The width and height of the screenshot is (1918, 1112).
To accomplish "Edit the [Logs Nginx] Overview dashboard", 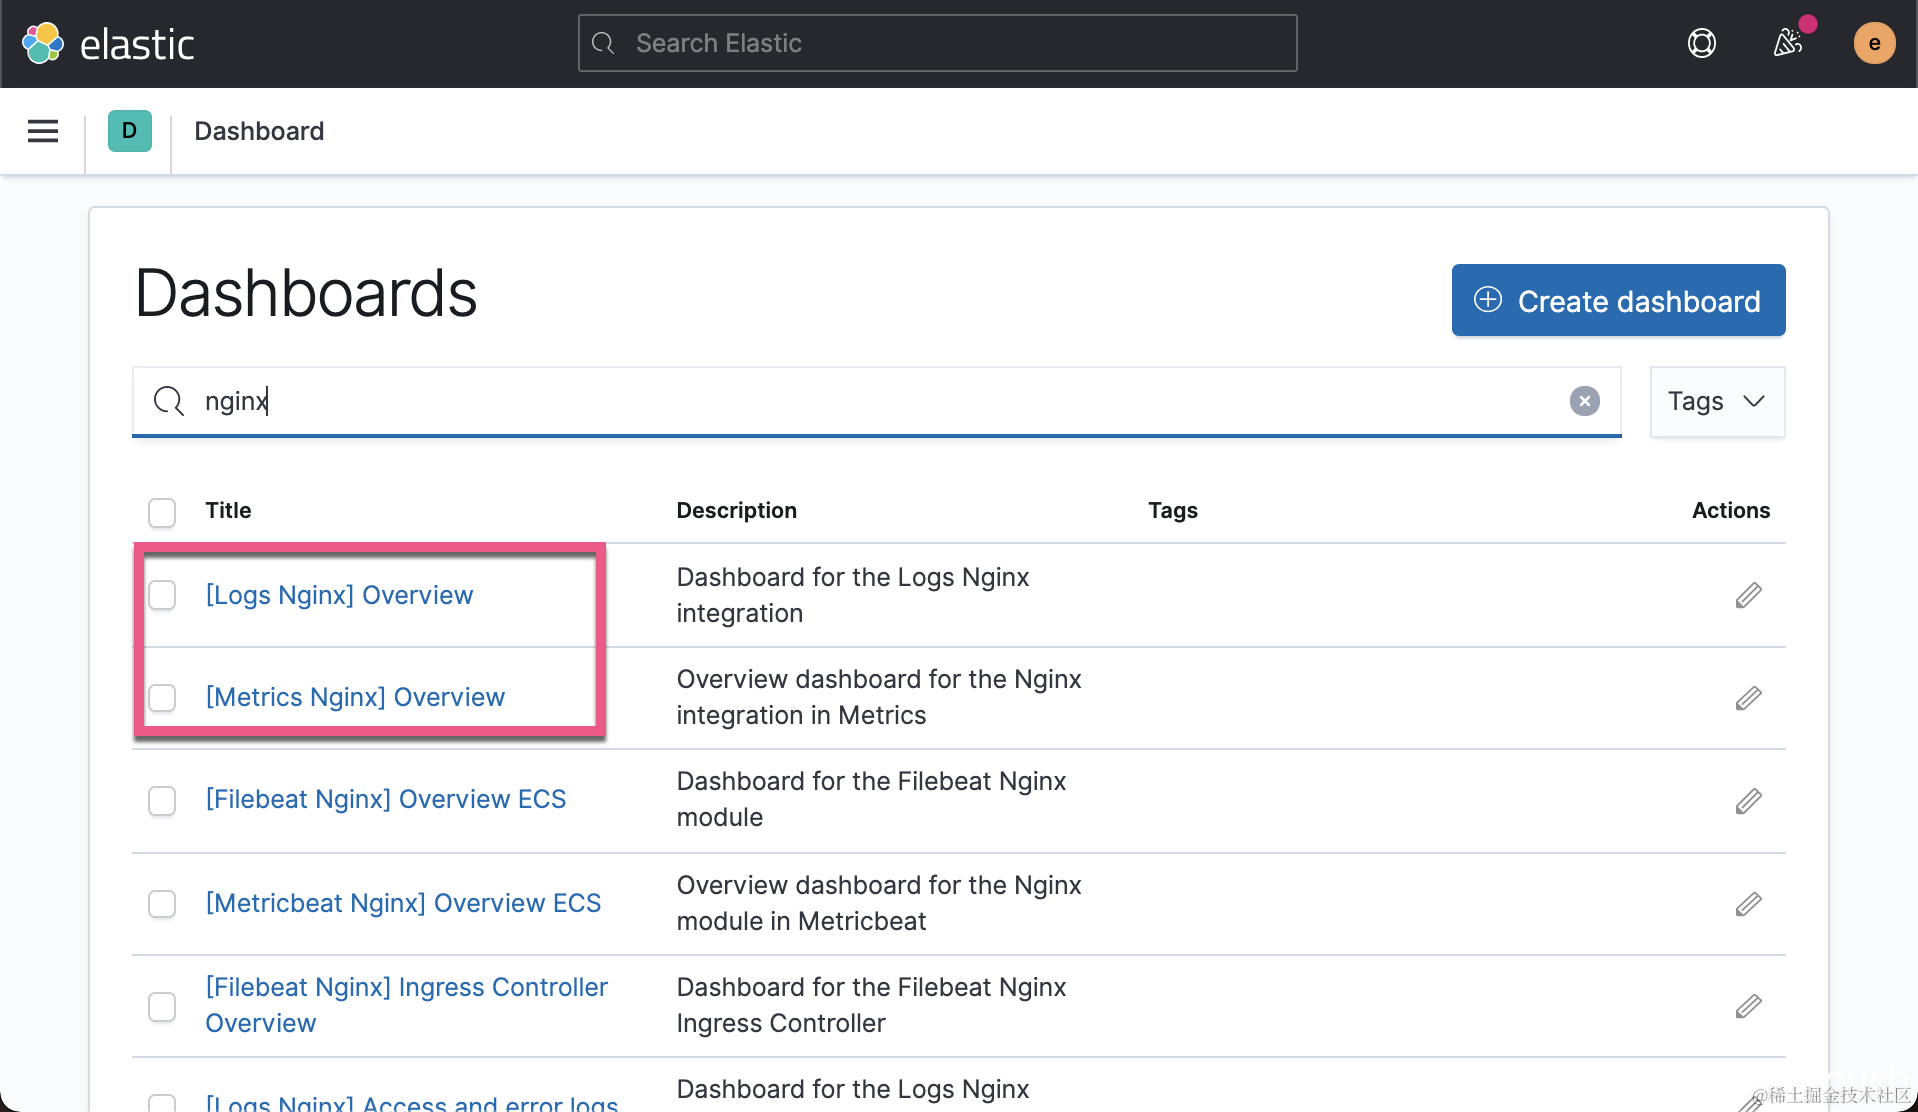I will (x=1748, y=596).
